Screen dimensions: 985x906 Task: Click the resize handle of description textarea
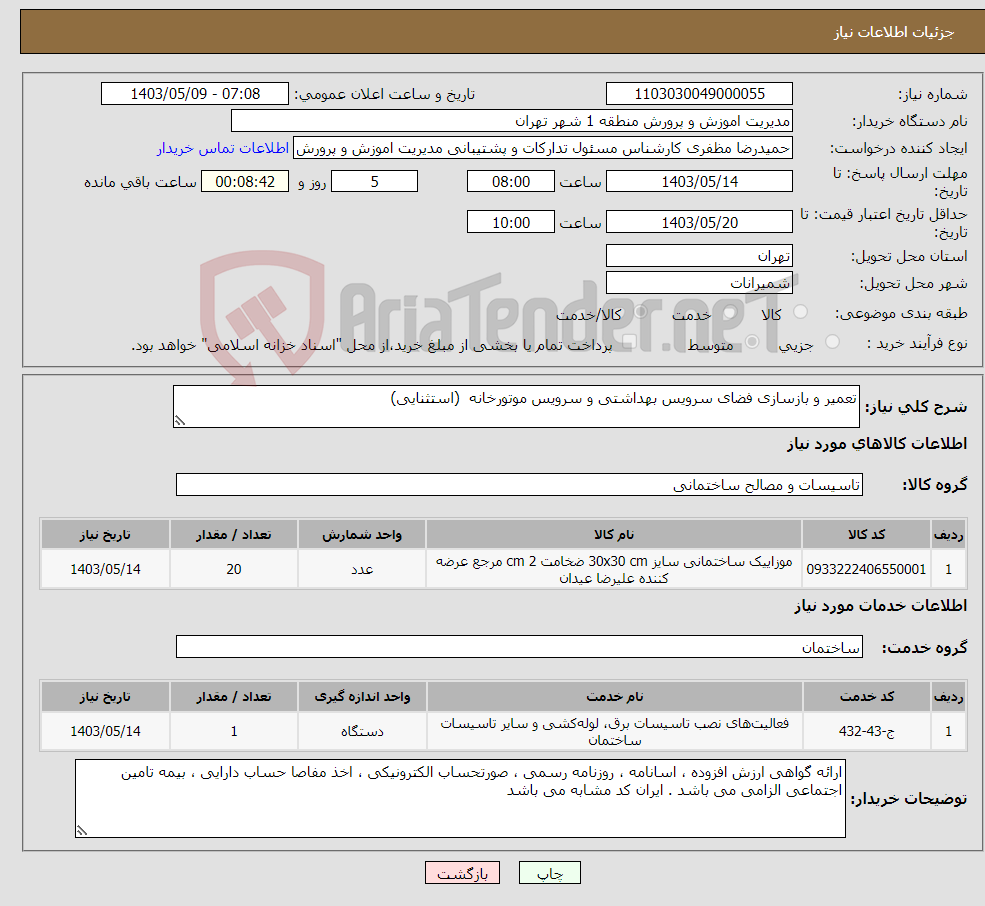180,421
